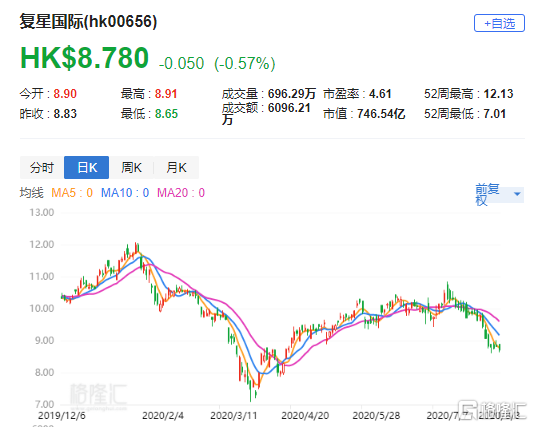Click the 今开 value 8.90

point(65,93)
